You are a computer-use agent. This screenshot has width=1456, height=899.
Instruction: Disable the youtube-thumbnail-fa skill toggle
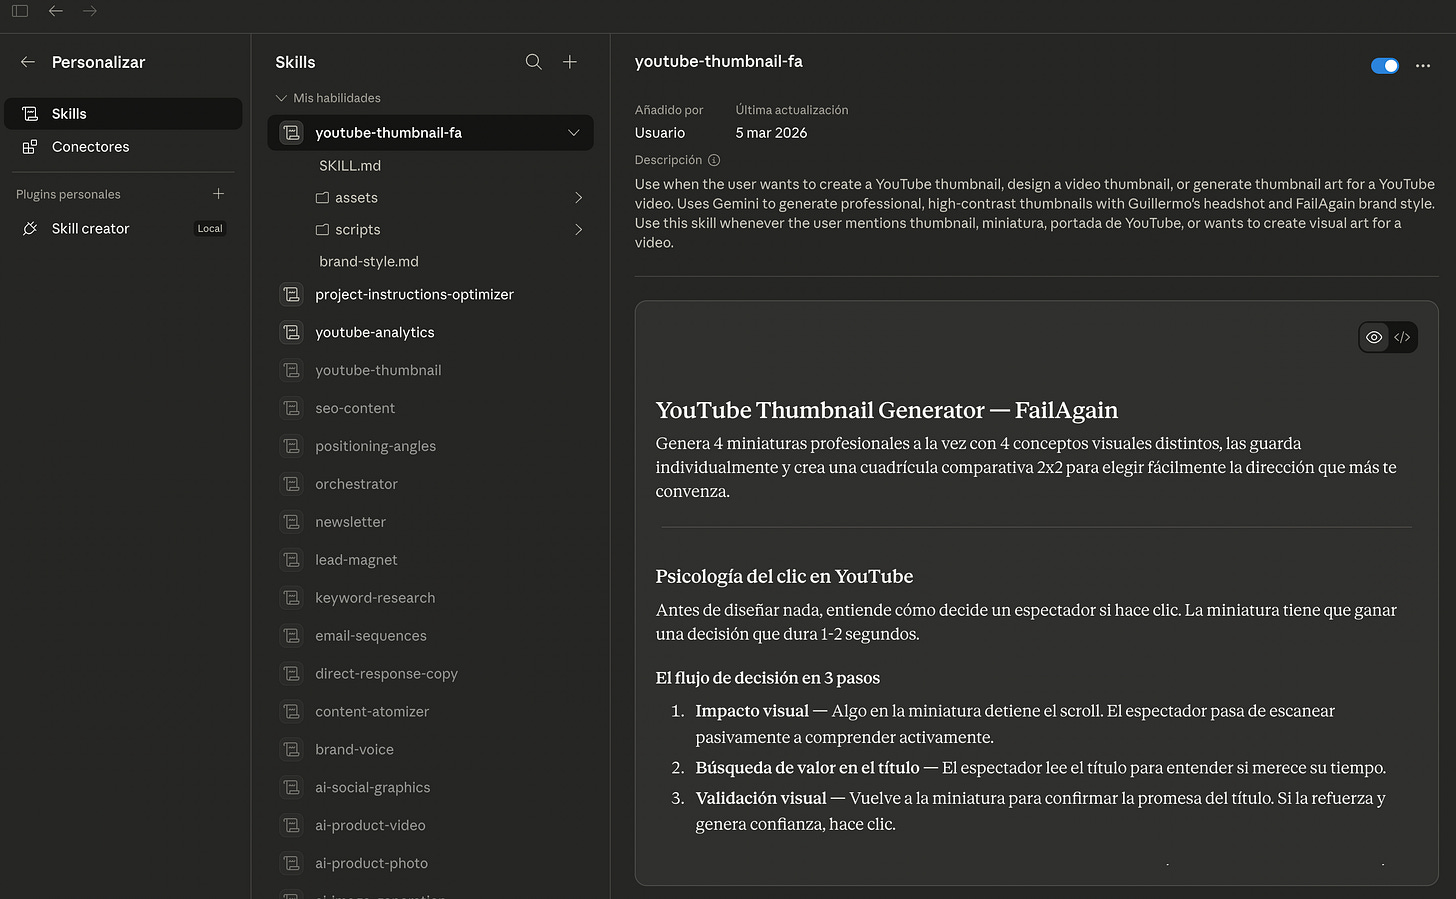point(1385,66)
